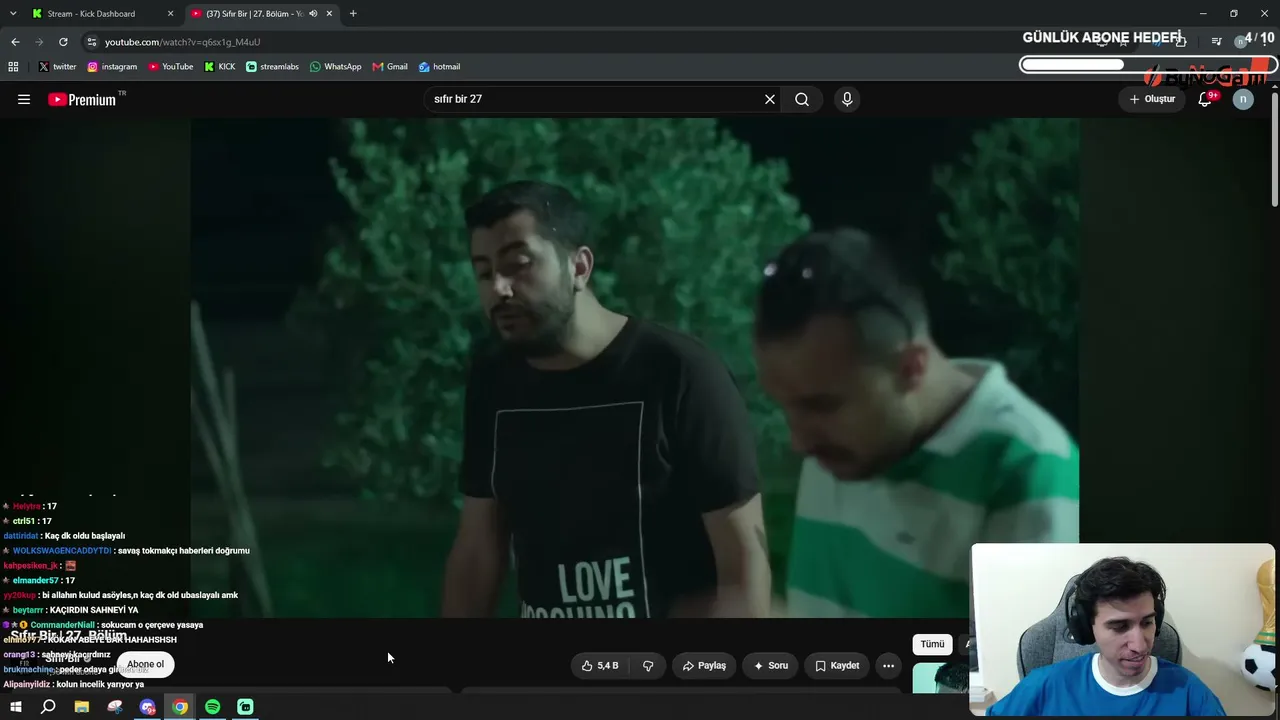Share the video with Paylaş

tap(704, 666)
